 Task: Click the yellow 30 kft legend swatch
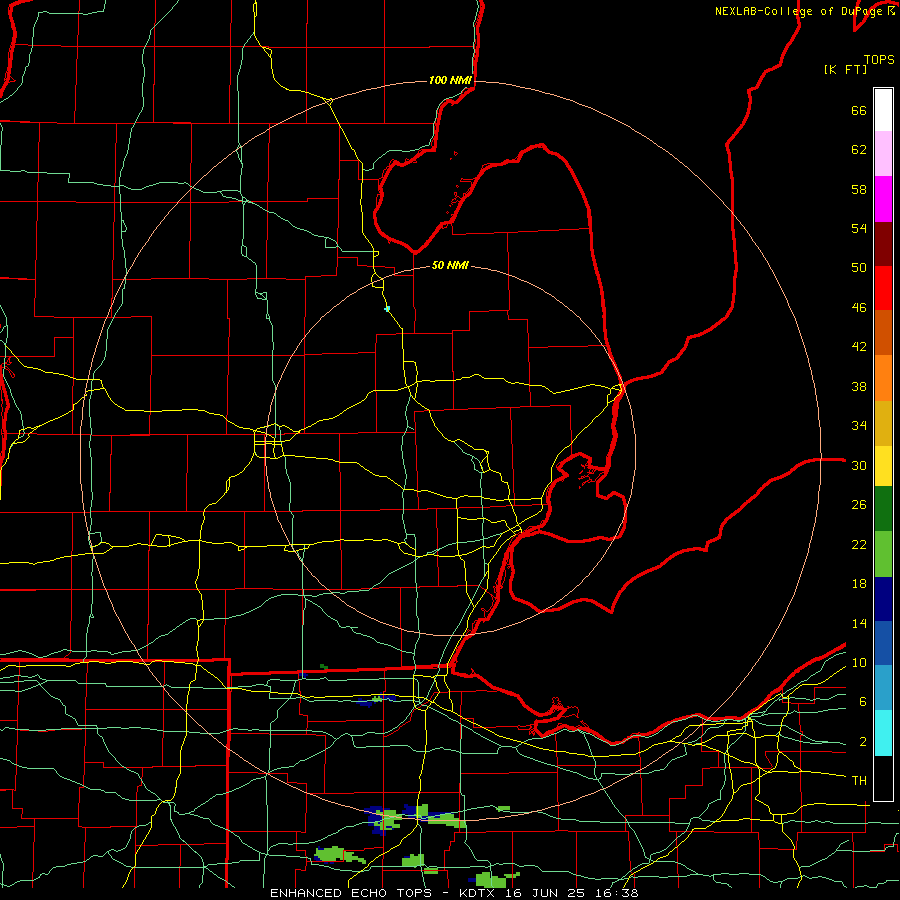tap(883, 466)
